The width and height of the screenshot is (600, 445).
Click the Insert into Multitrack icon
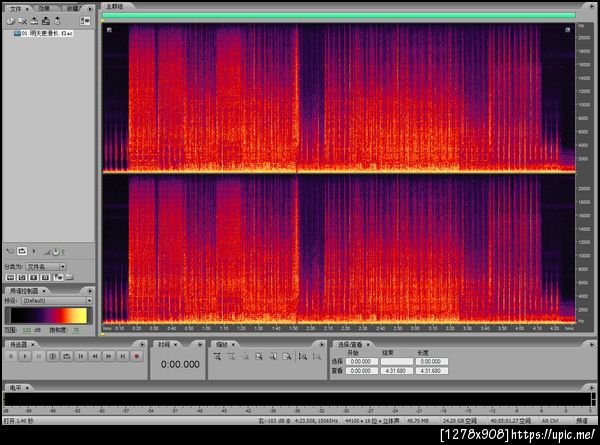click(x=34, y=21)
